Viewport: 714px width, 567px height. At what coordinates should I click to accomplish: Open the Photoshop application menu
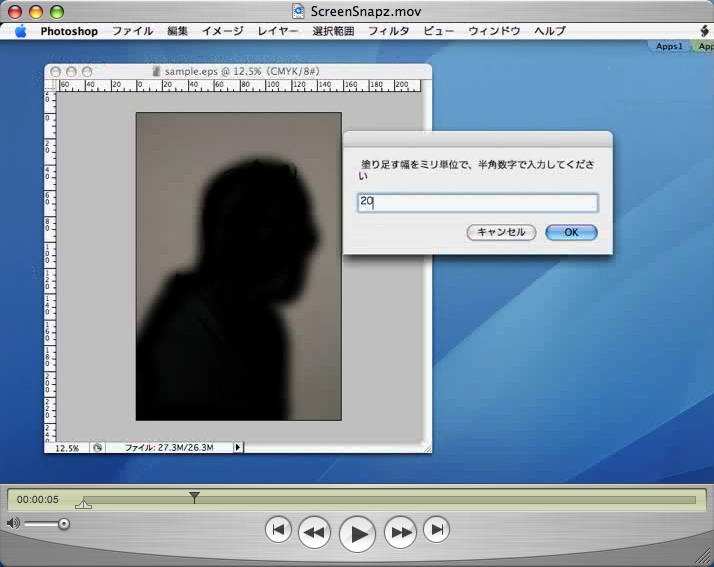pyautogui.click(x=69, y=31)
